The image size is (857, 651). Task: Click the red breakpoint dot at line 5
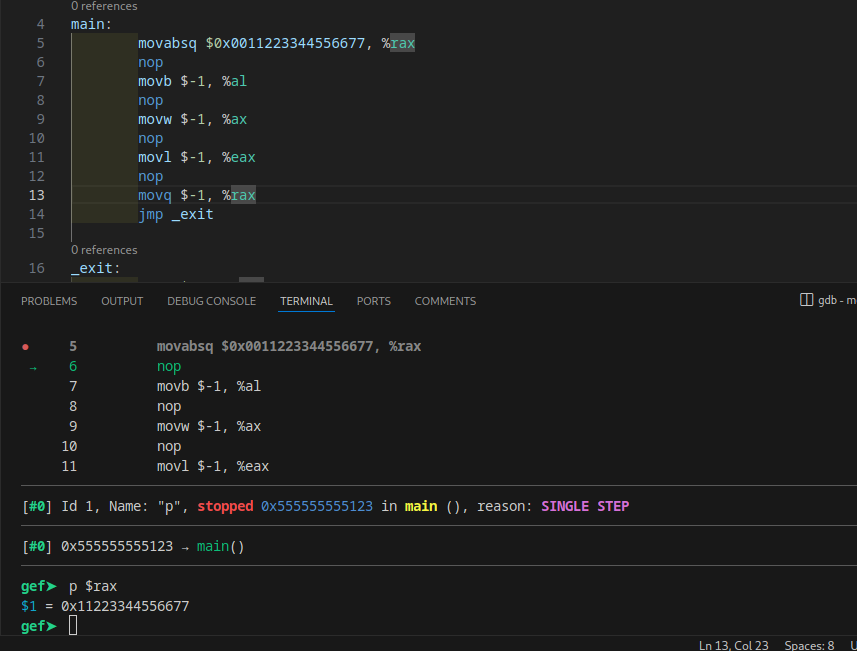25,347
